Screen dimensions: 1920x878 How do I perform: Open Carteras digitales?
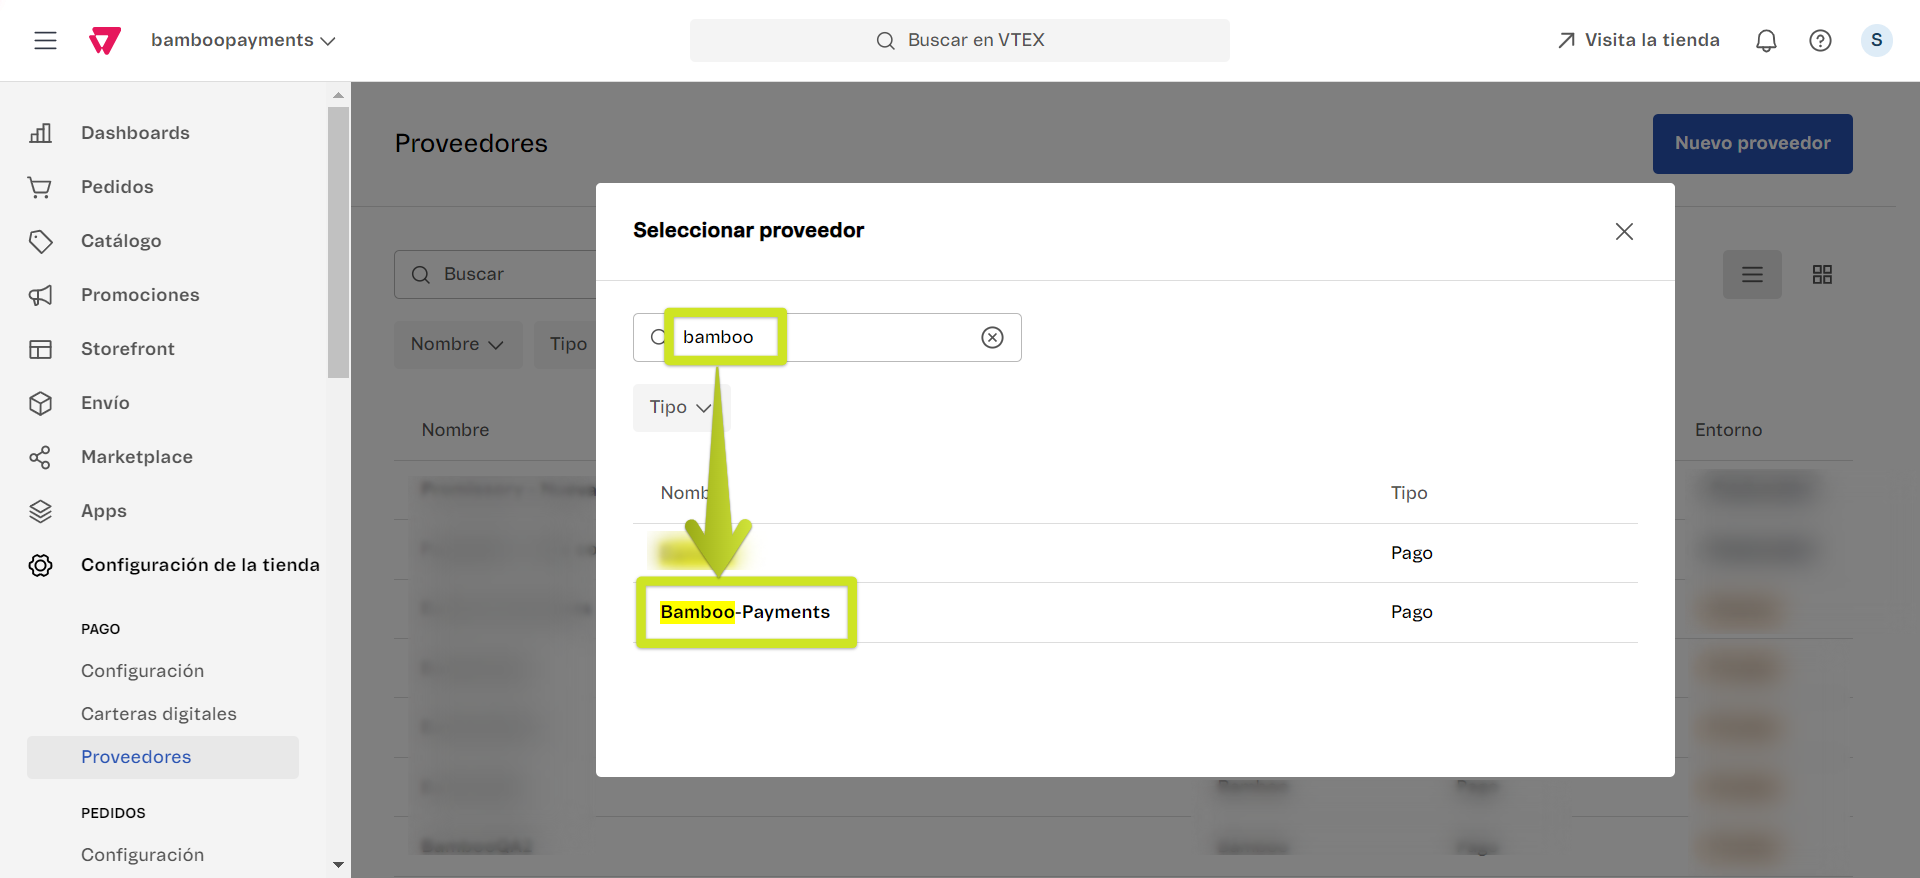click(x=159, y=714)
